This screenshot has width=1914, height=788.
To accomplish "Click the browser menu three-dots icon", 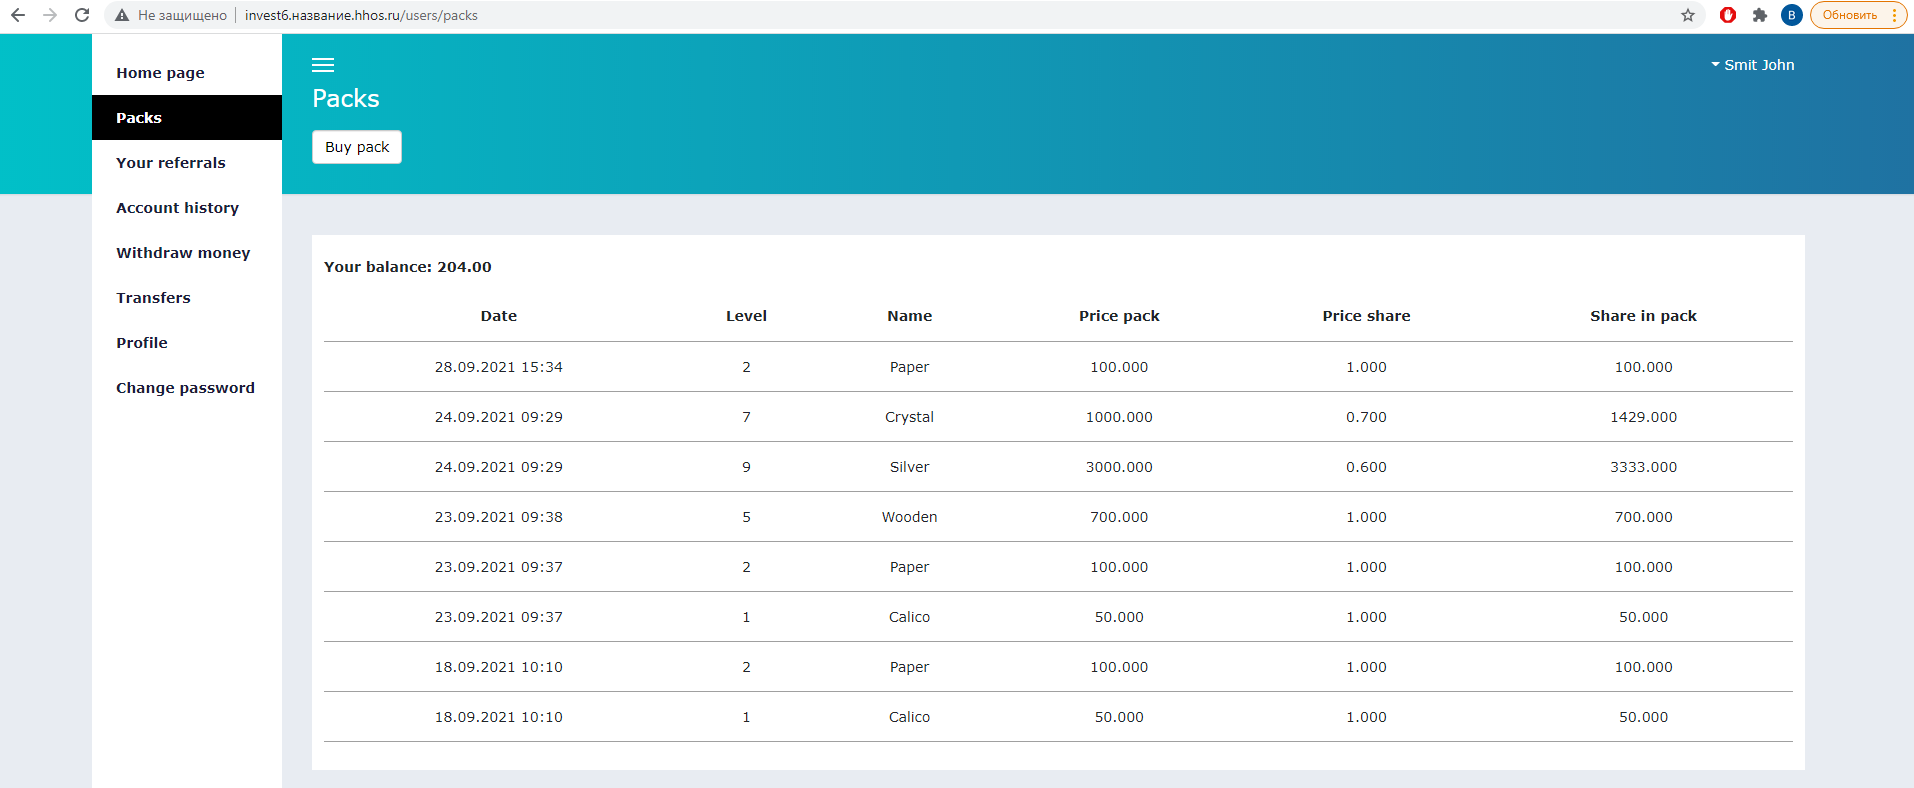I will (x=1895, y=15).
